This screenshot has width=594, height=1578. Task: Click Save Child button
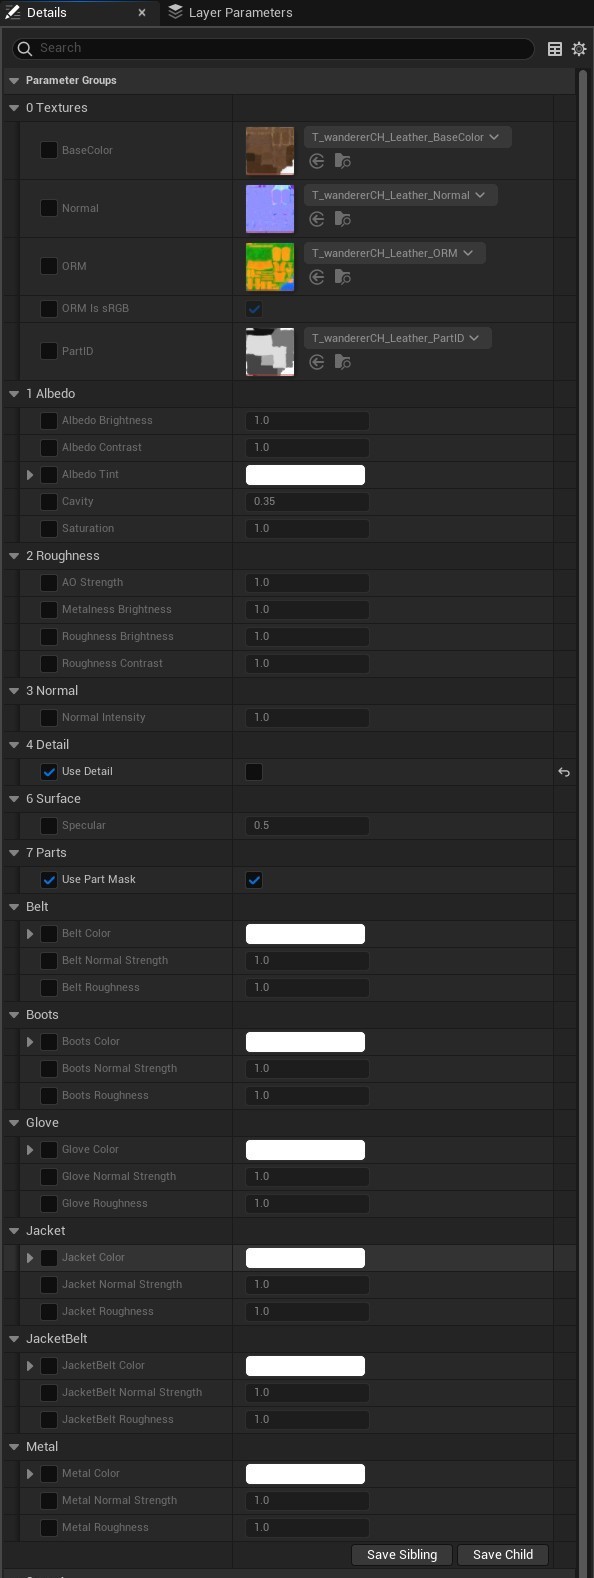(503, 1555)
